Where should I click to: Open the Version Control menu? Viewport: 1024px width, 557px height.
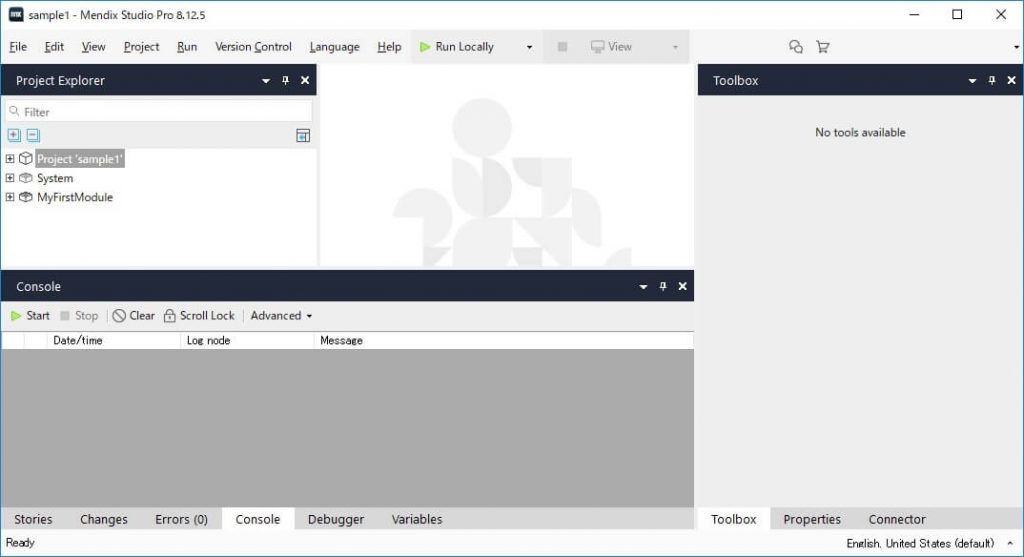point(253,47)
